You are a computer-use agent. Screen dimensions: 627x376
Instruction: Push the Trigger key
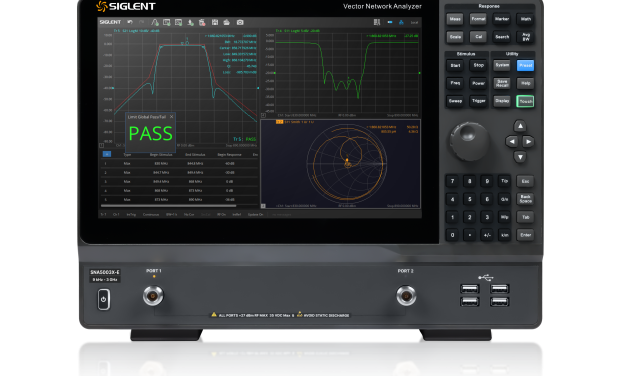tap(478, 101)
